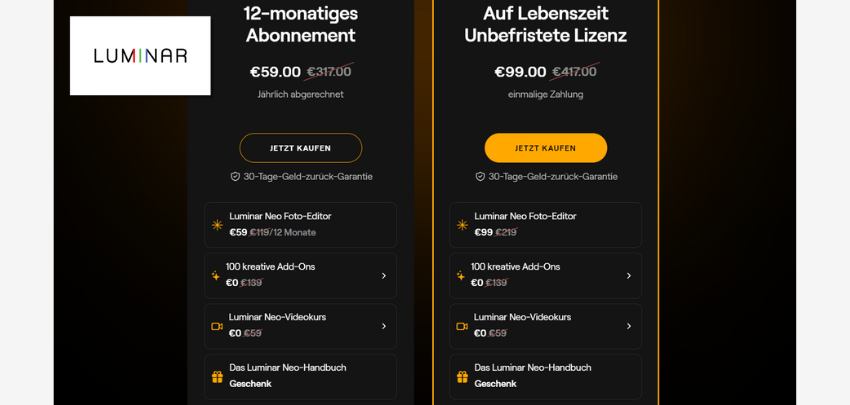The width and height of the screenshot is (850, 405).
Task: Select the 12-monatiges Abonnement heading
Action: 300,24
